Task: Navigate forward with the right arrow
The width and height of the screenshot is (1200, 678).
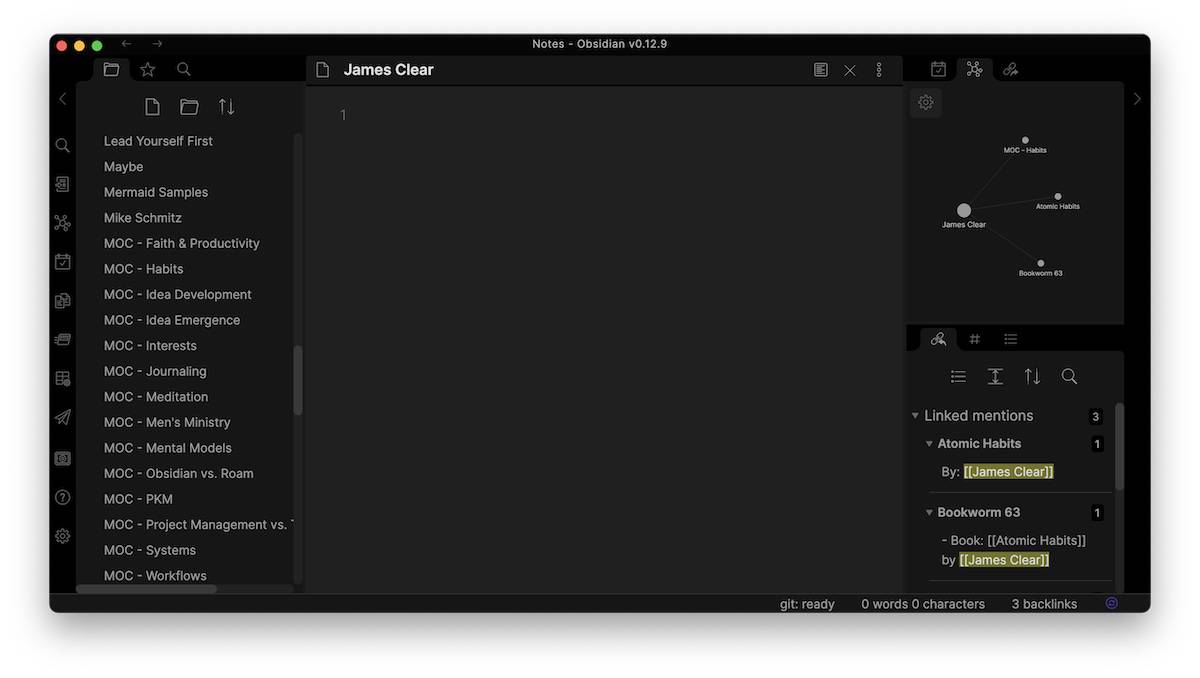Action: click(x=157, y=44)
